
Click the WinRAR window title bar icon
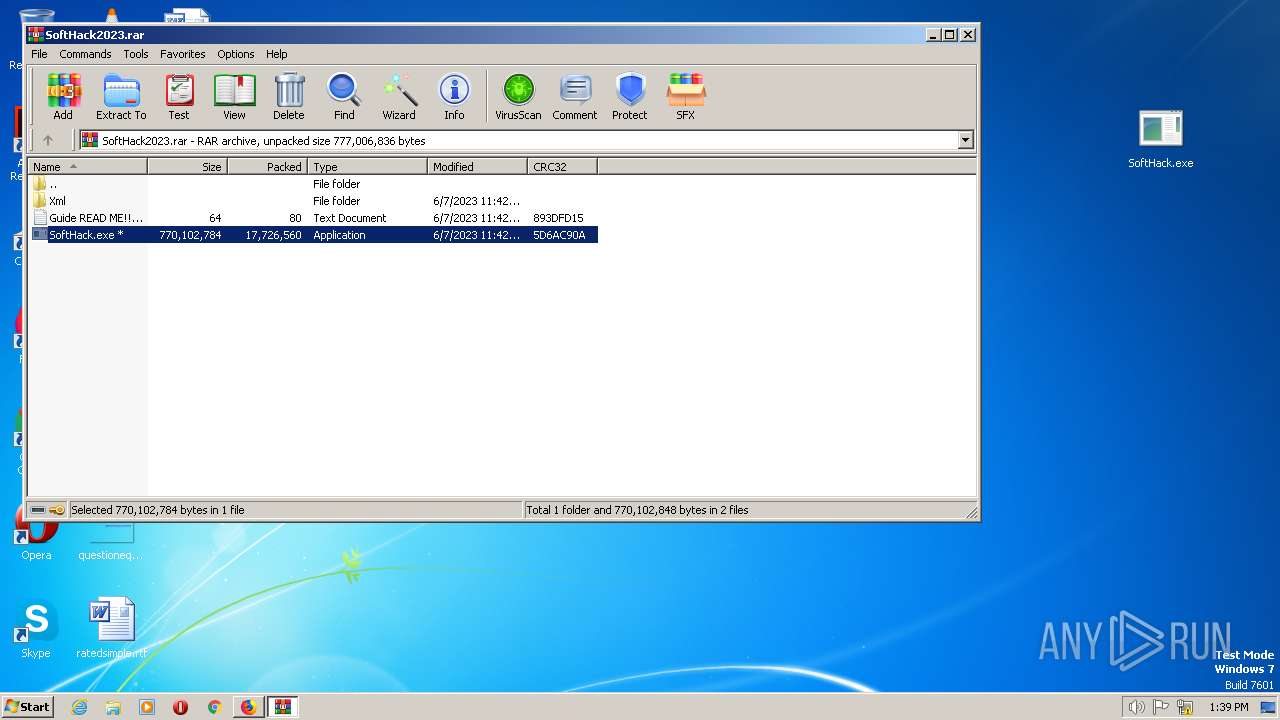pos(35,34)
